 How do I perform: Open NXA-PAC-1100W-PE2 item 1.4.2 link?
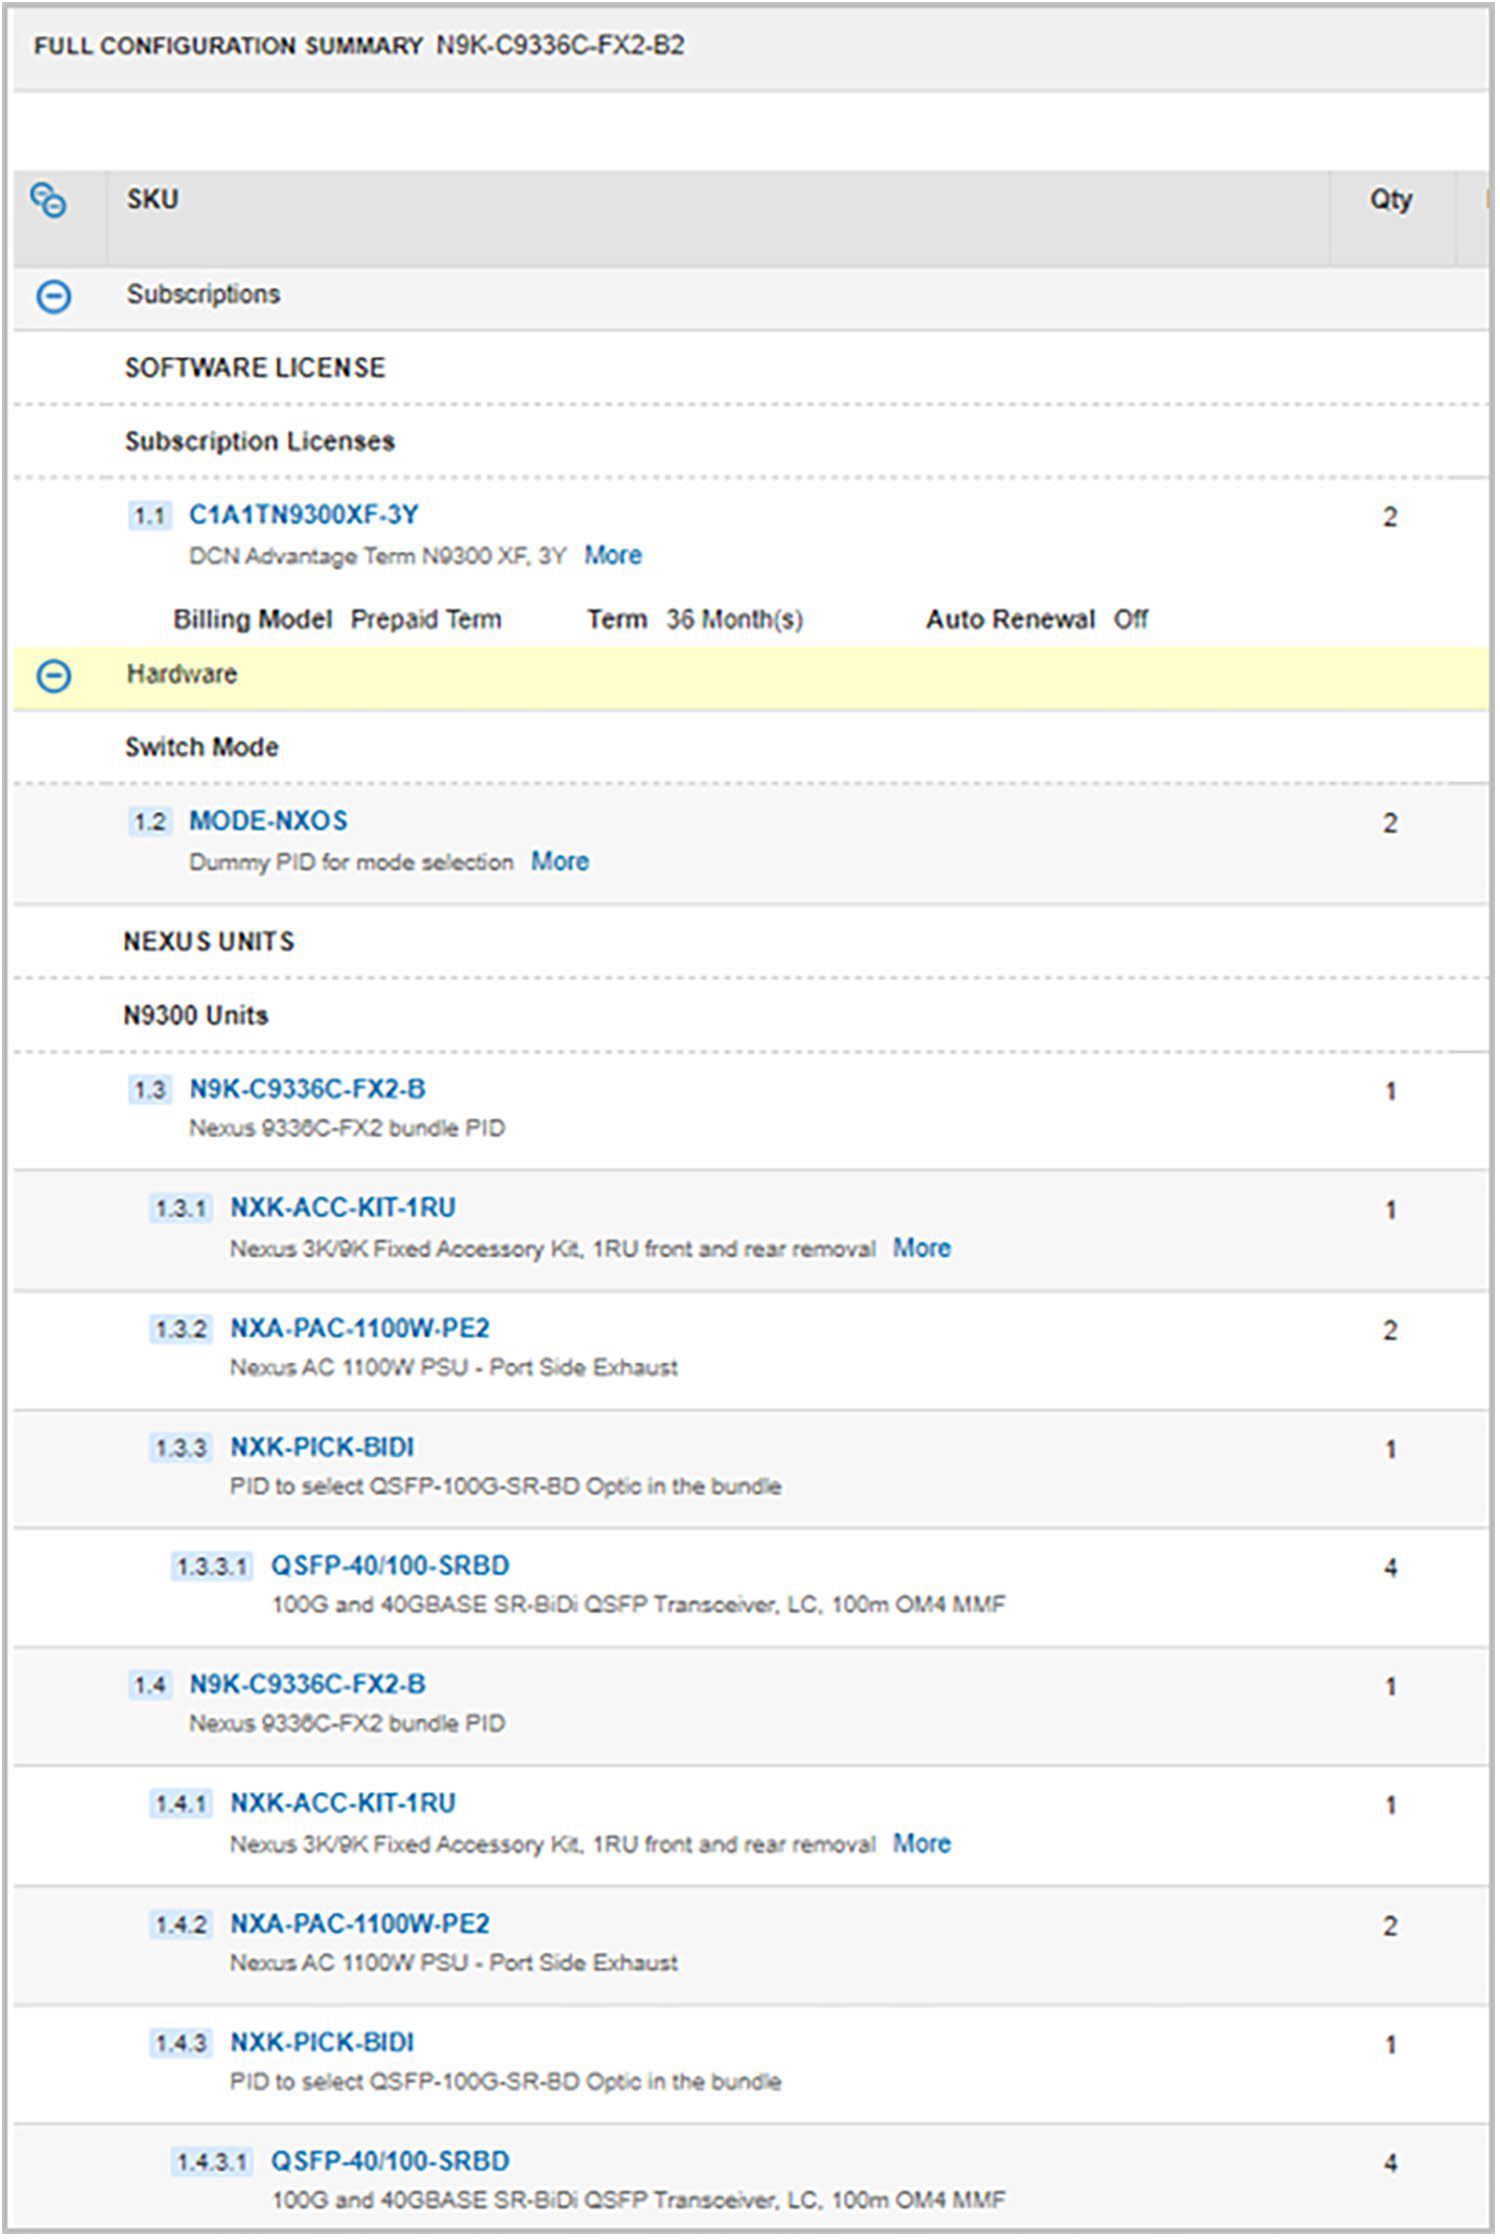click(x=360, y=1924)
